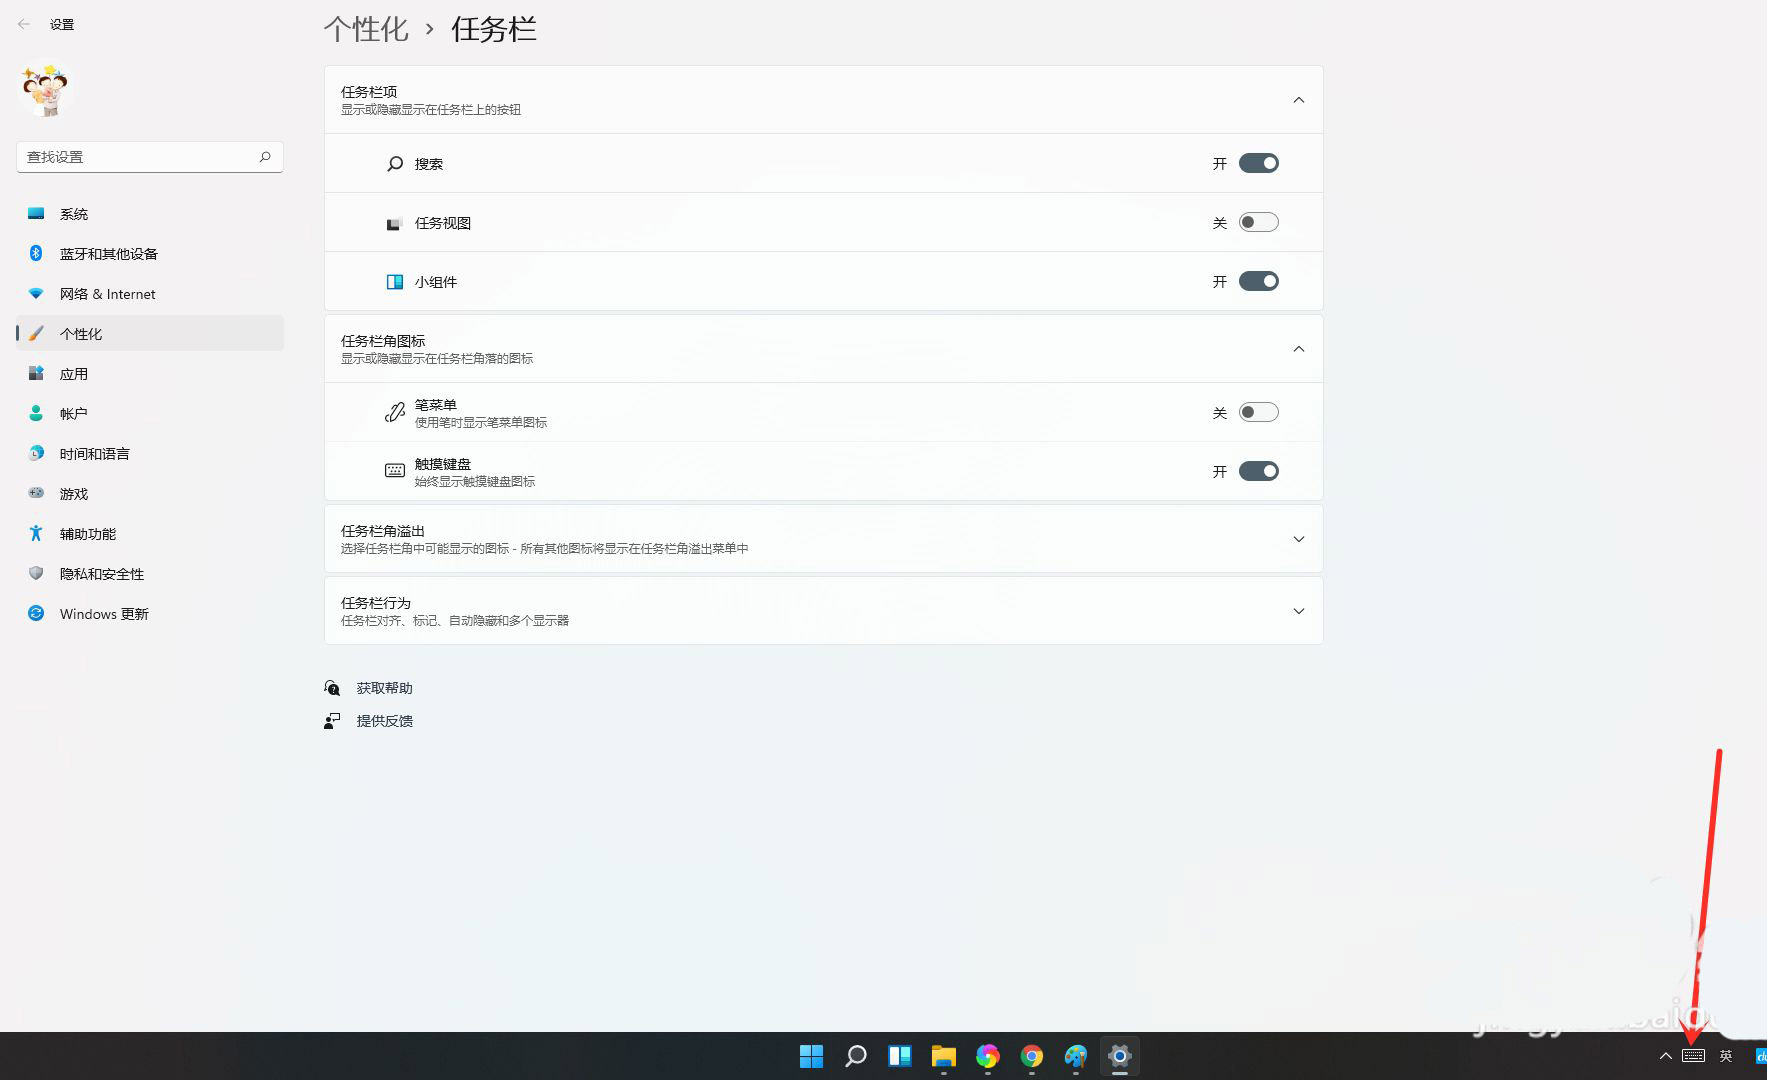This screenshot has width=1767, height=1080.
Task: Turn off the 搜索 toggle
Action: tap(1258, 162)
